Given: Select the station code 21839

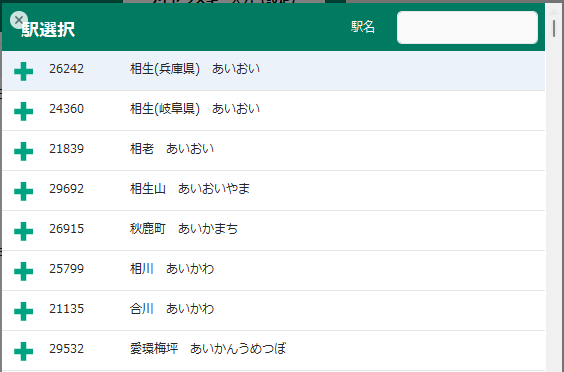Looking at the screenshot, I should click(x=67, y=149).
